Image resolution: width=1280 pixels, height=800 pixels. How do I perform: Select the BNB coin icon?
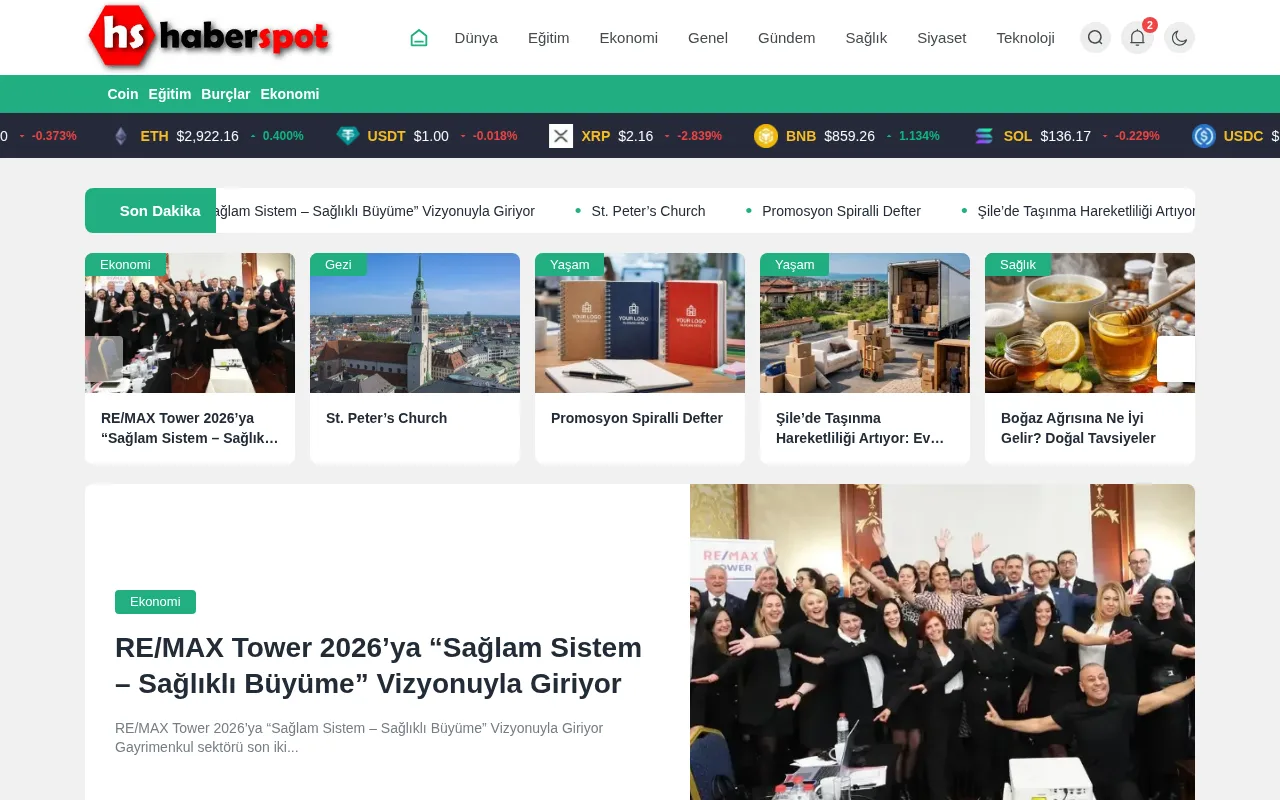point(766,136)
